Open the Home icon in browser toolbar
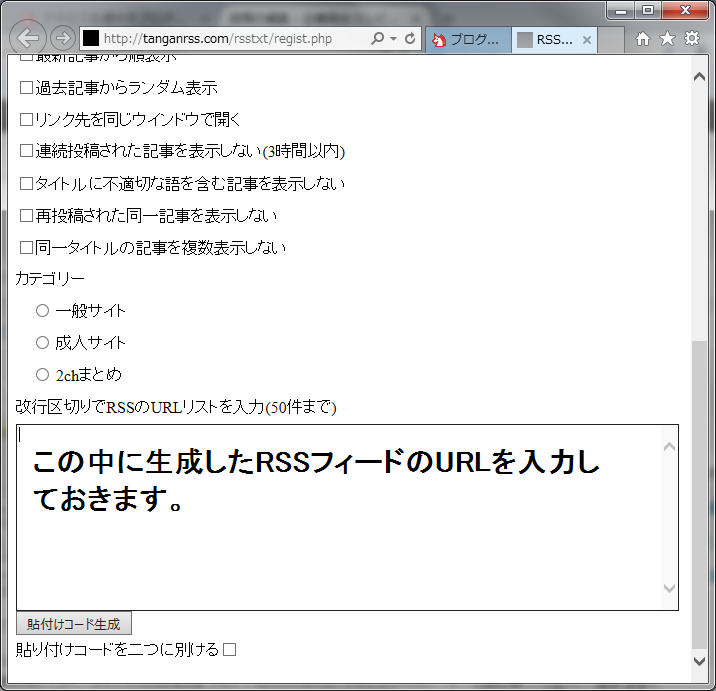Viewport: 716px width, 691px height. pyautogui.click(x=642, y=39)
